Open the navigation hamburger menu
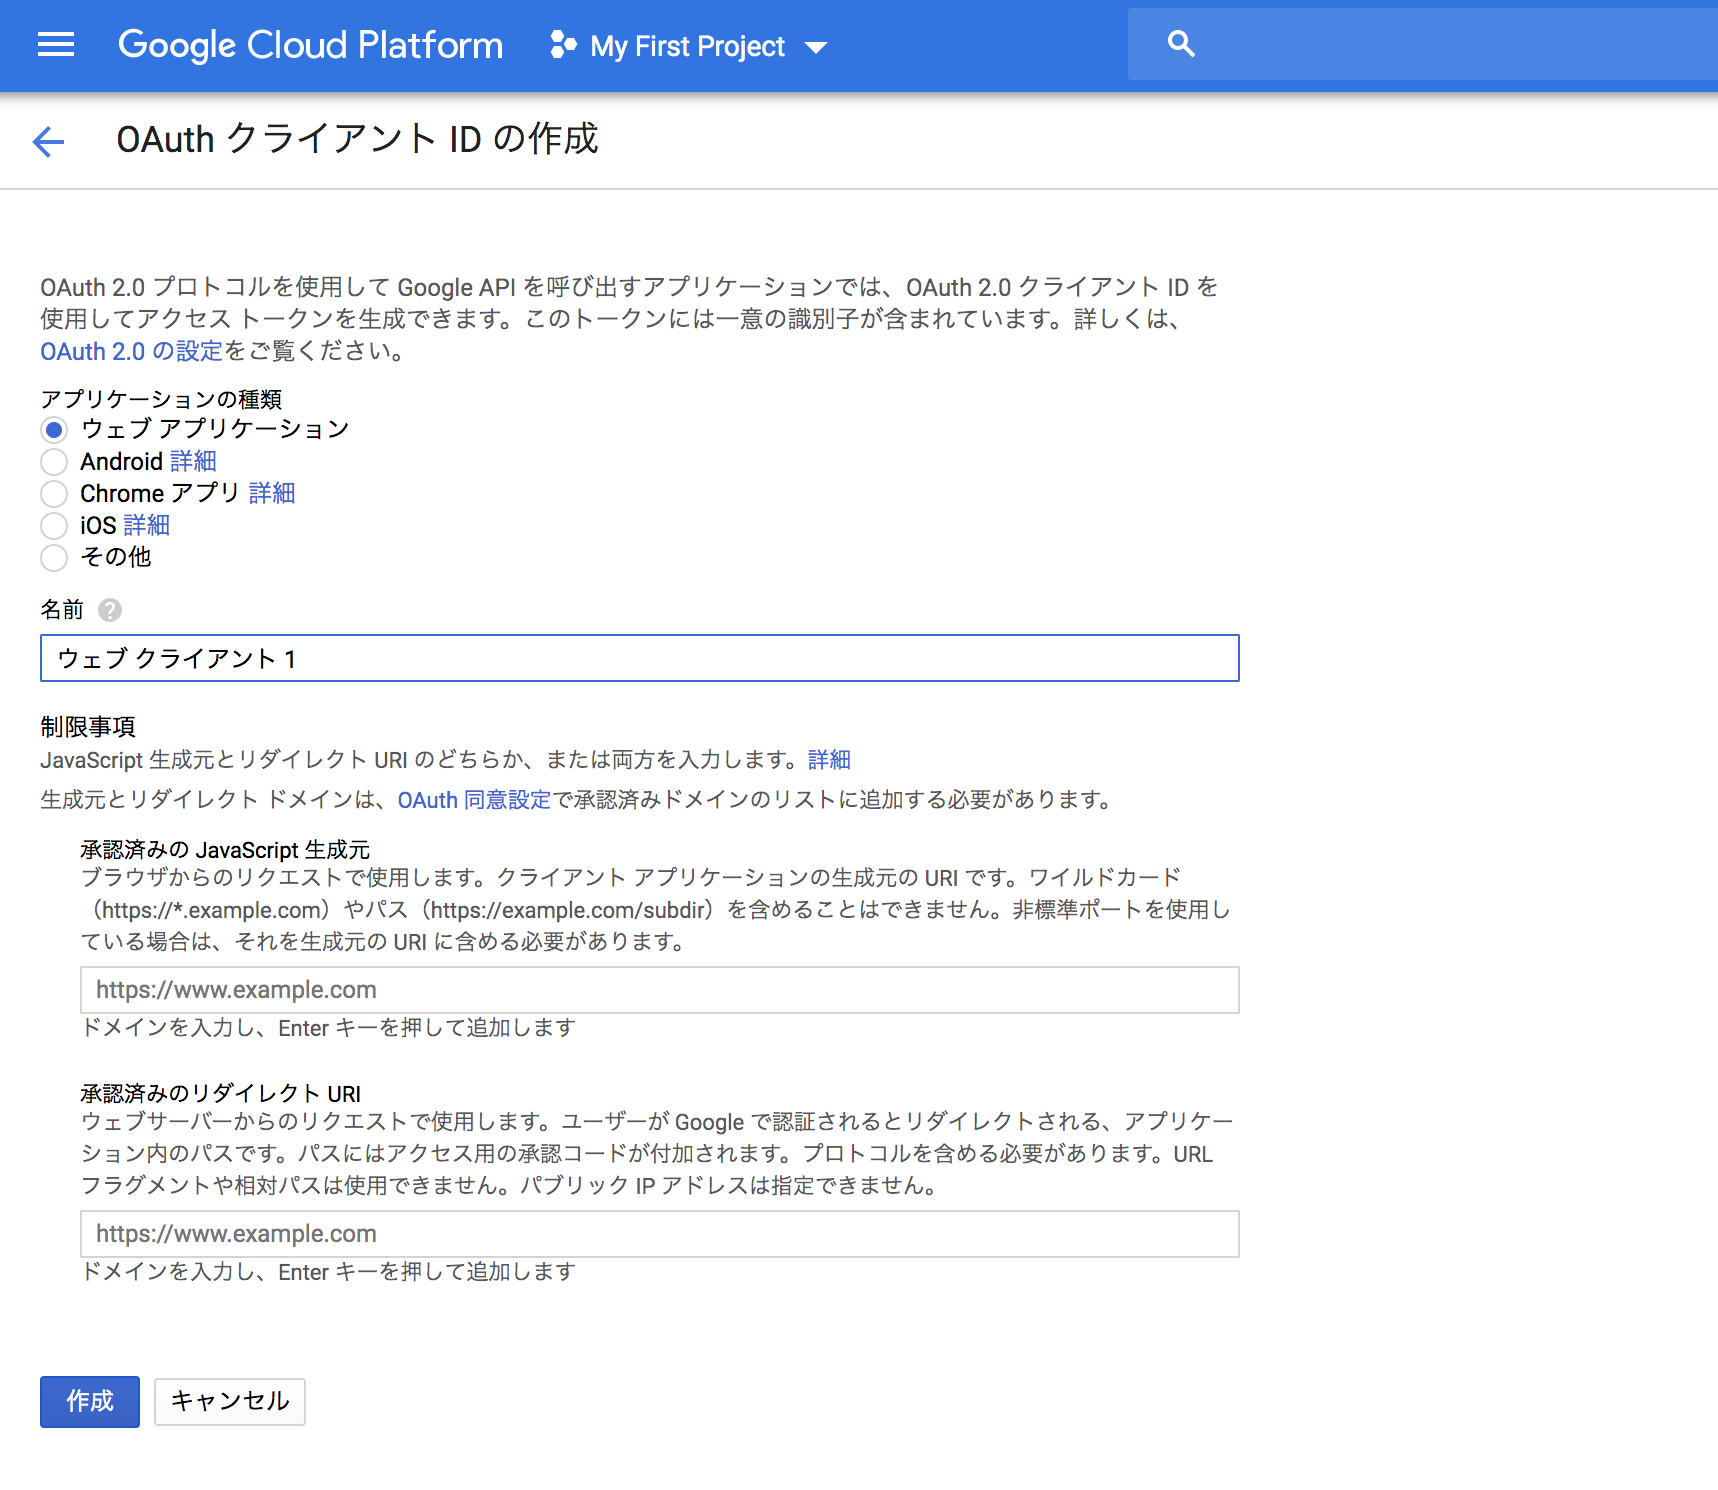 55,45
